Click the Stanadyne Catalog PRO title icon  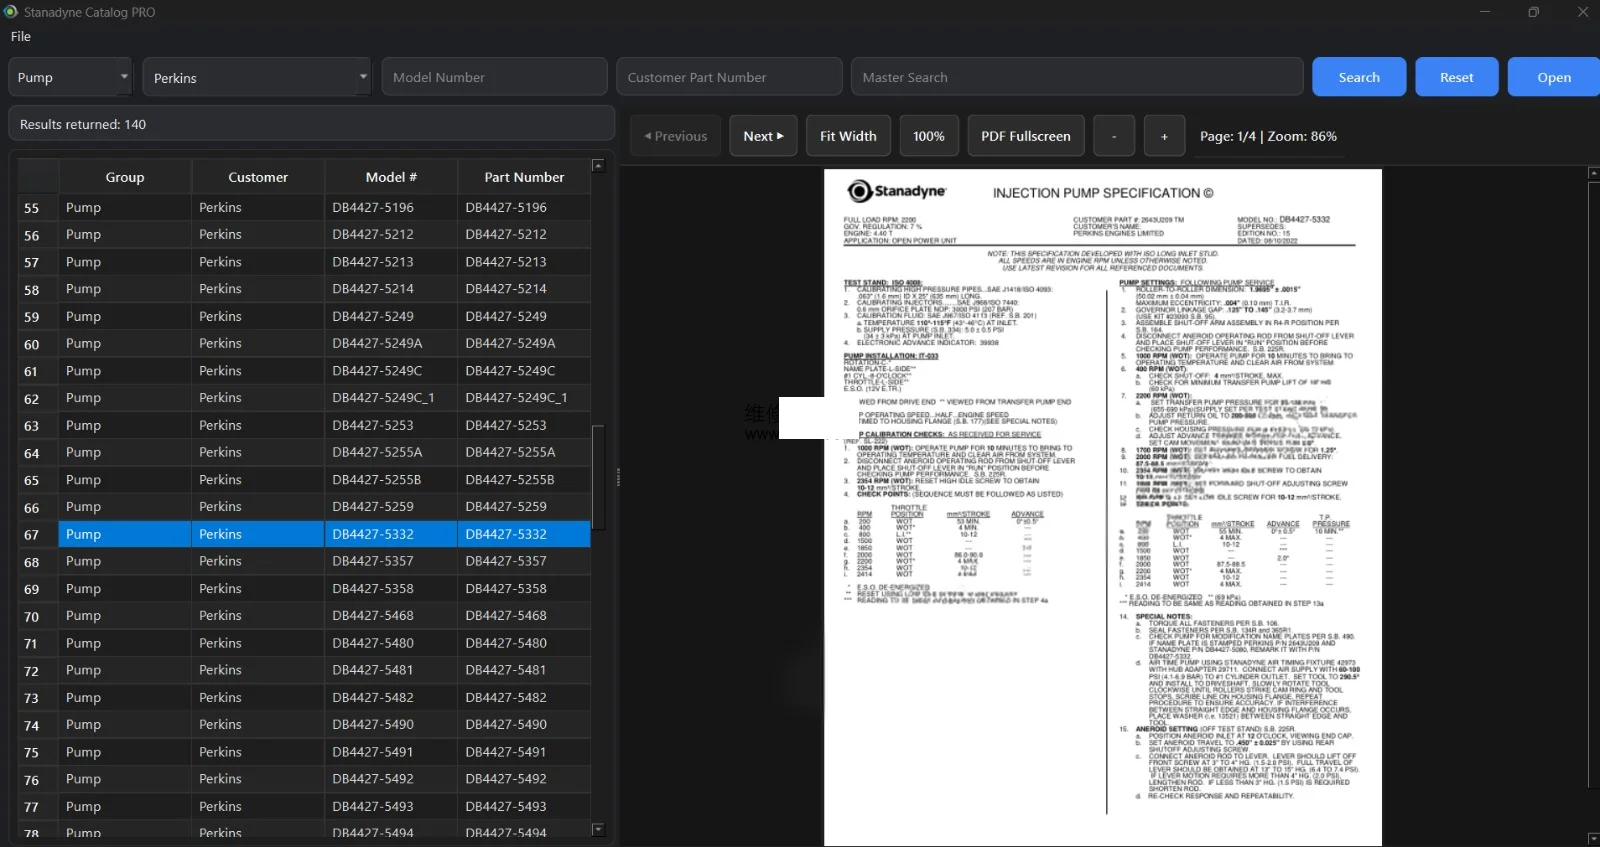(x=11, y=12)
